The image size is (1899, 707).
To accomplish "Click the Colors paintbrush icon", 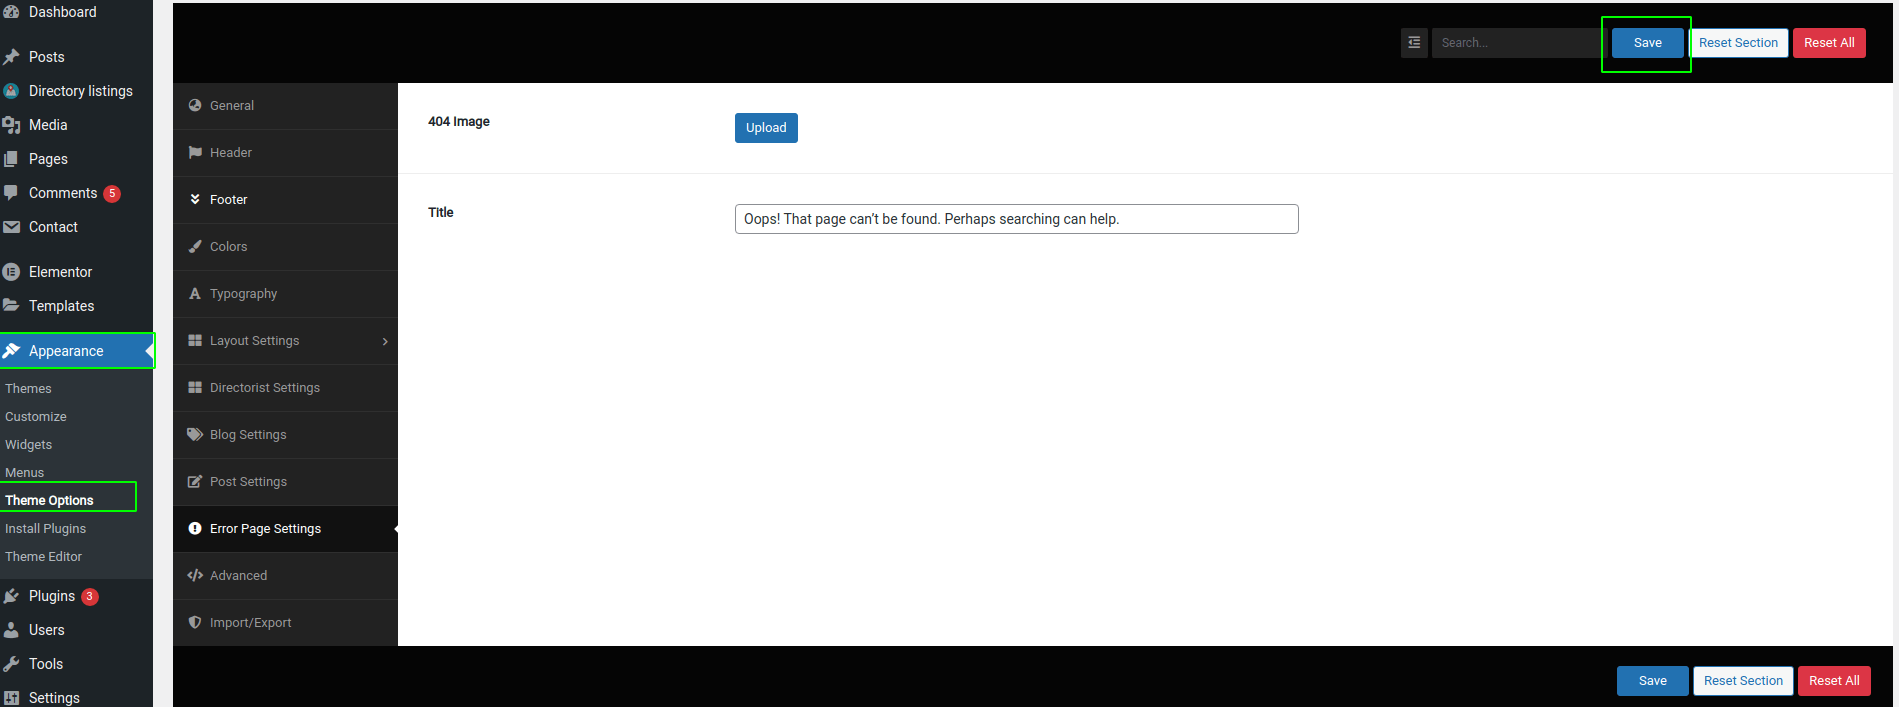I will [195, 247].
